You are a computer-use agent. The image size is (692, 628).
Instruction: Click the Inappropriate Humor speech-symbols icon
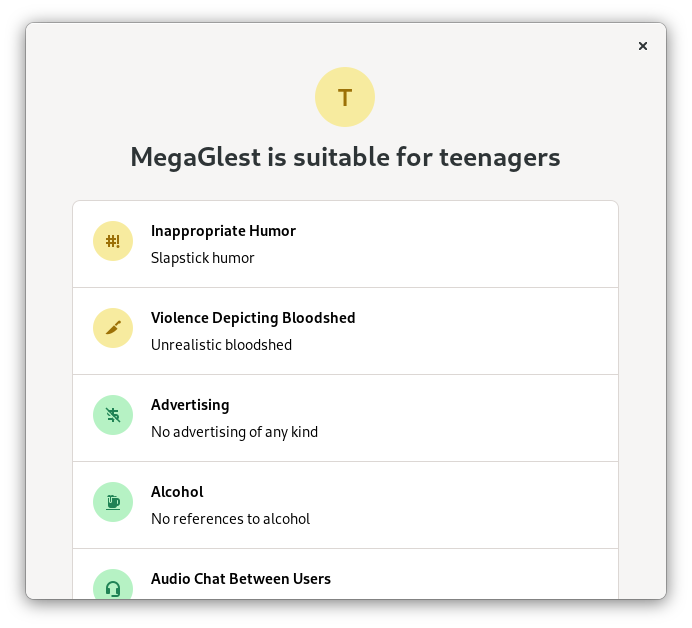[x=113, y=241]
